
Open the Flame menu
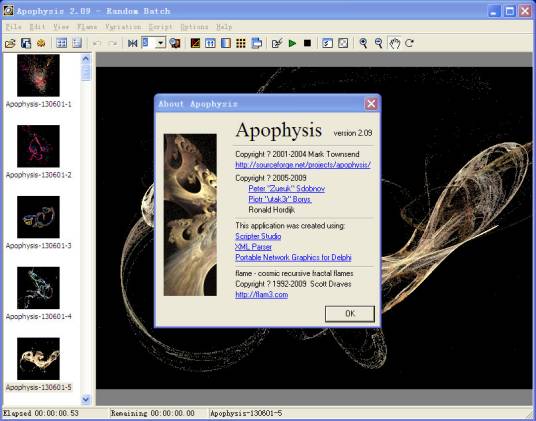pyautogui.click(x=87, y=27)
